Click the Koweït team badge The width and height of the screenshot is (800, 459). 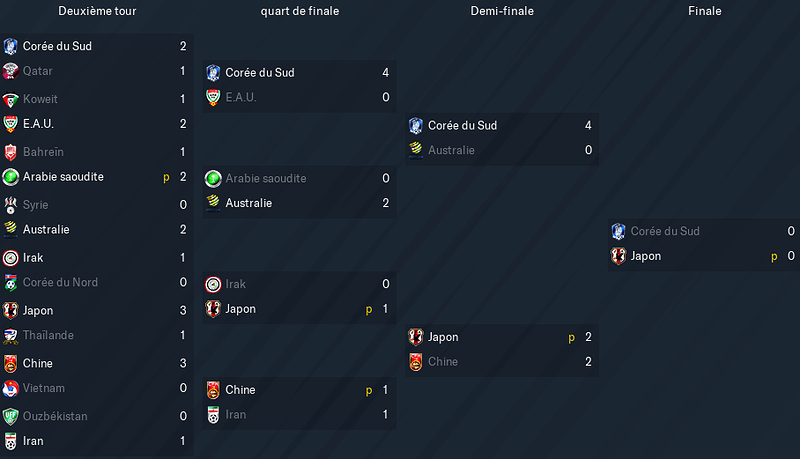click(10, 99)
